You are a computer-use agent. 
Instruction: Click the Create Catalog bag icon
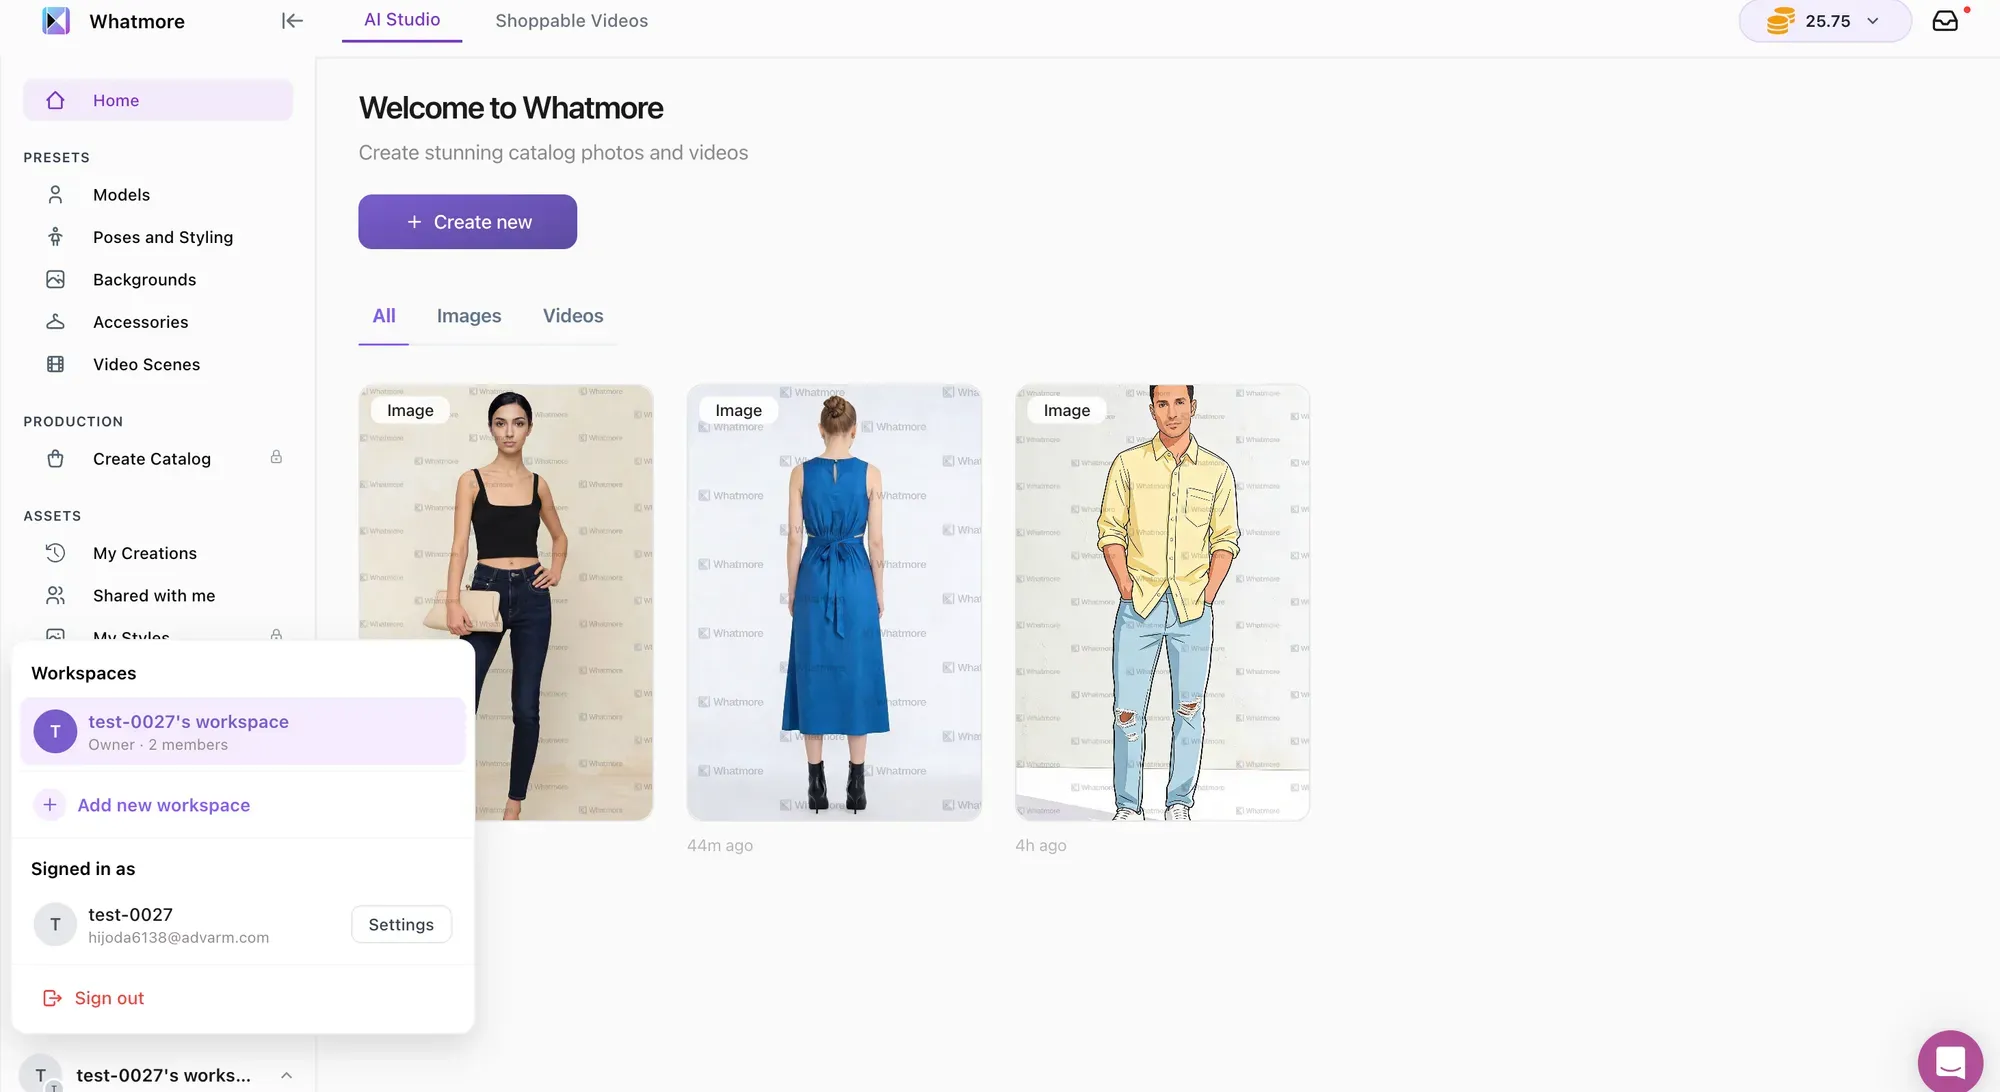pyautogui.click(x=56, y=459)
